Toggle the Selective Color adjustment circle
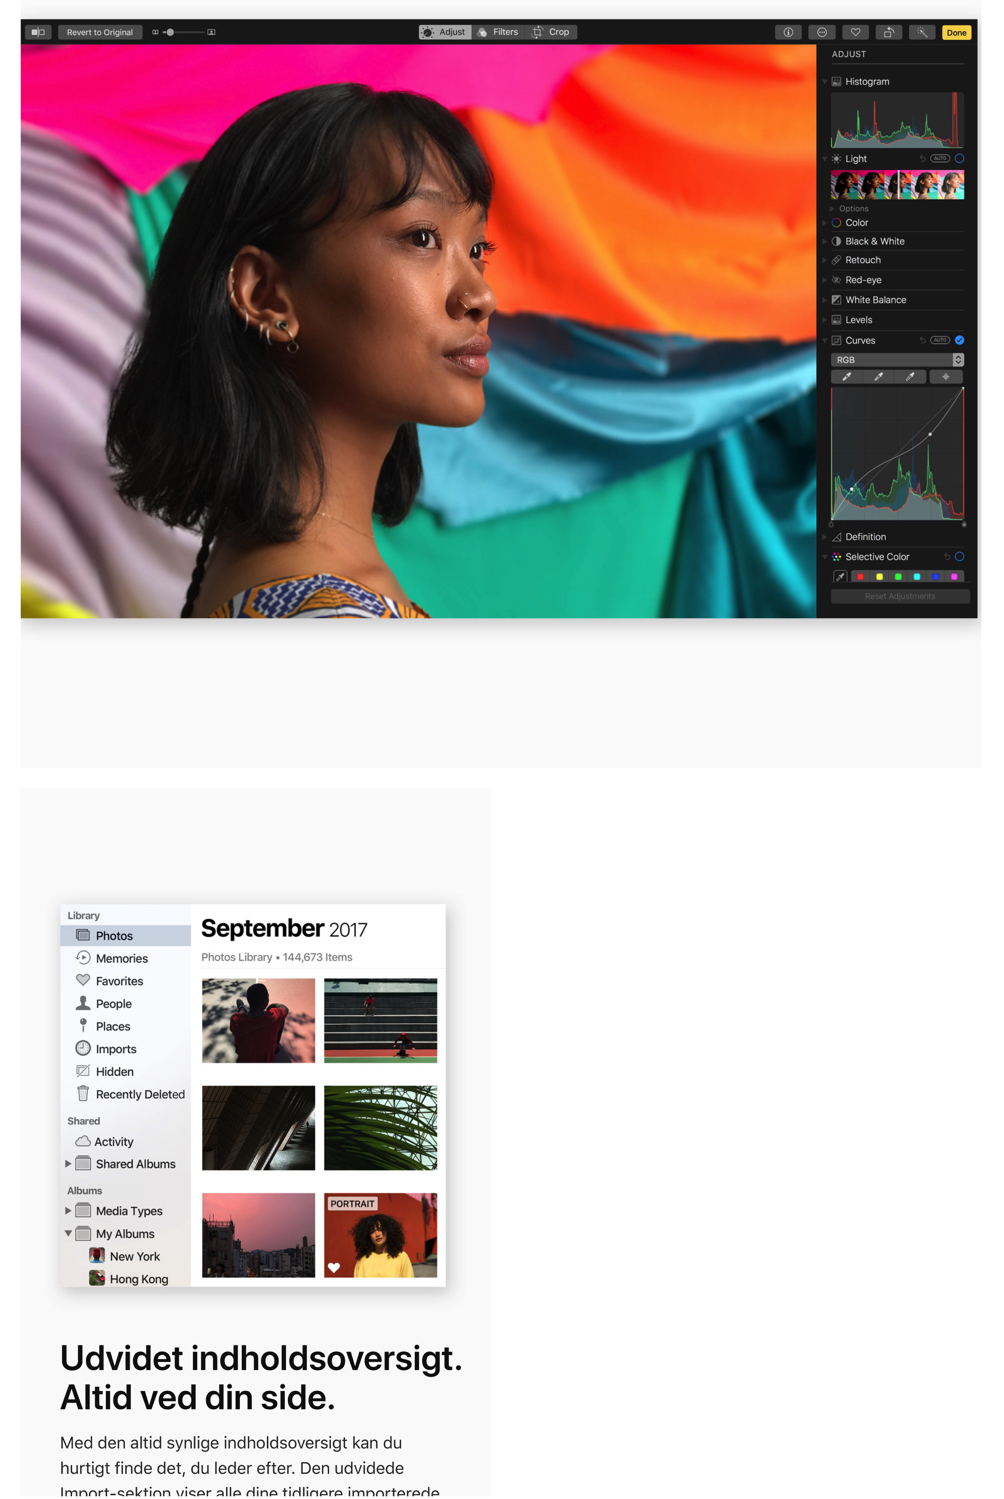The height and width of the screenshot is (1499, 1004). pos(959,557)
